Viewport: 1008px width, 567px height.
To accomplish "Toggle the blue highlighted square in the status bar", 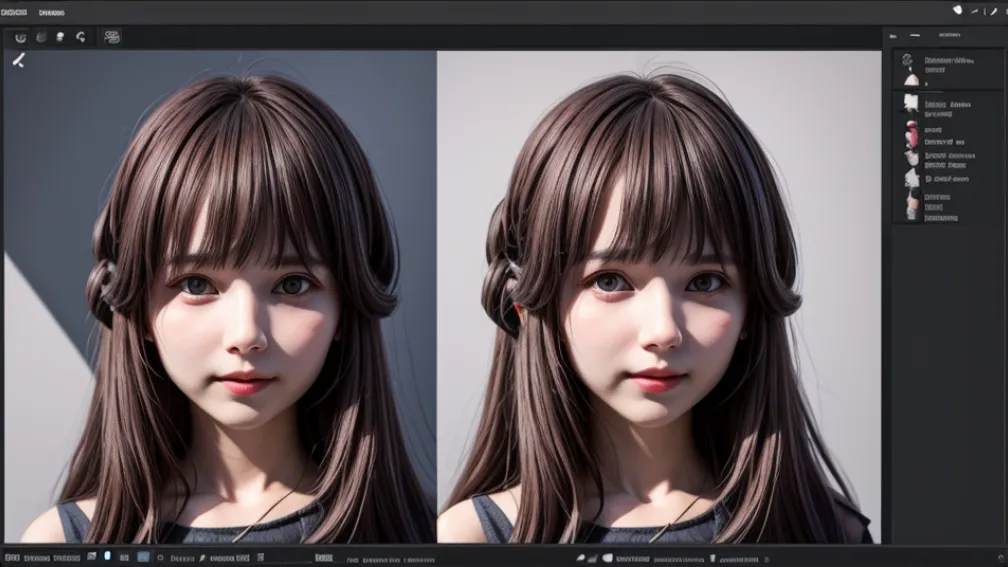I will click(143, 557).
